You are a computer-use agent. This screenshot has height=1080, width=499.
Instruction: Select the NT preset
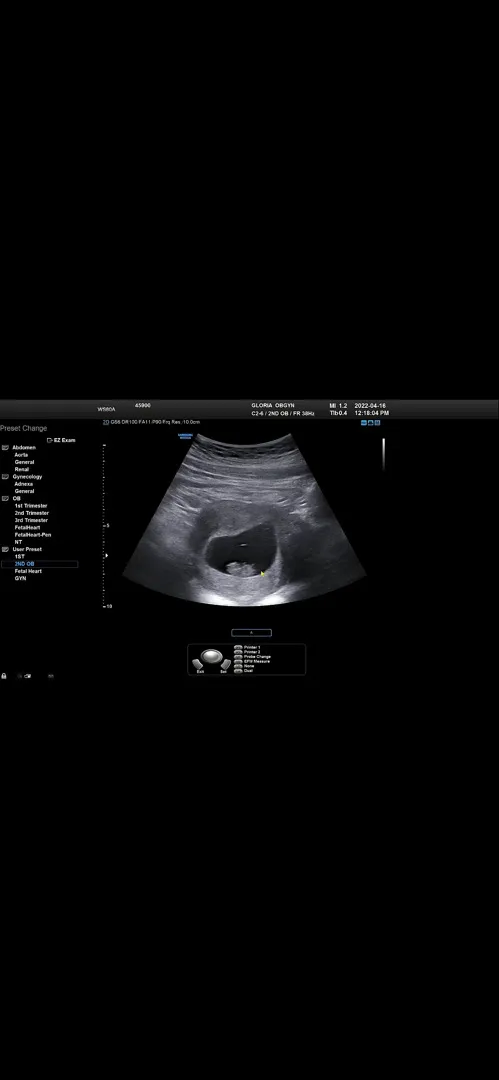pos(19,542)
